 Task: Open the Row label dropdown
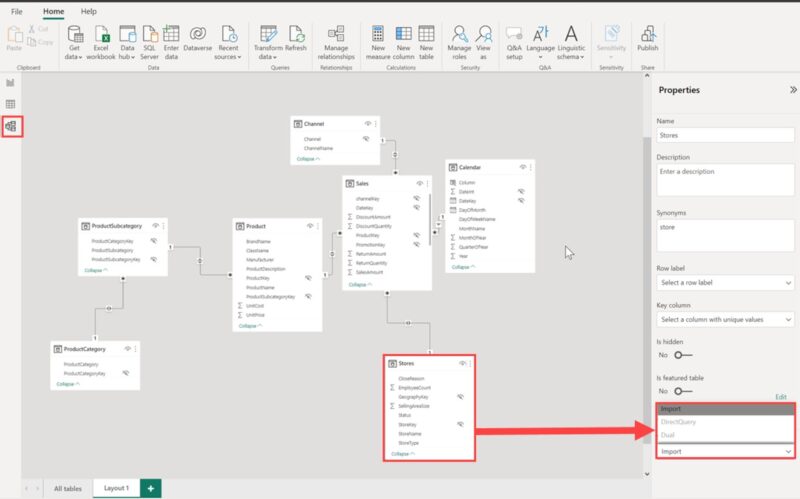[x=725, y=283]
